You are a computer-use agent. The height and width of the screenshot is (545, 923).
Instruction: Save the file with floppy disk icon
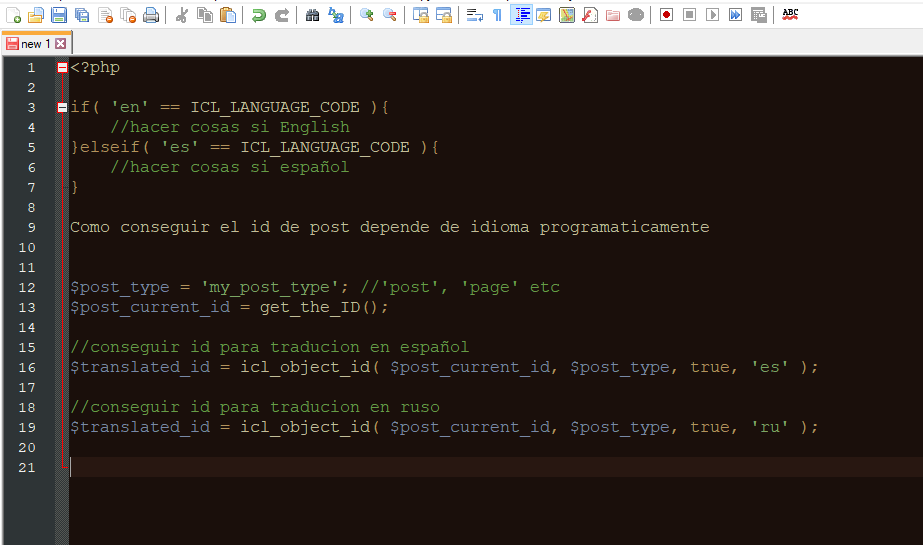click(59, 15)
